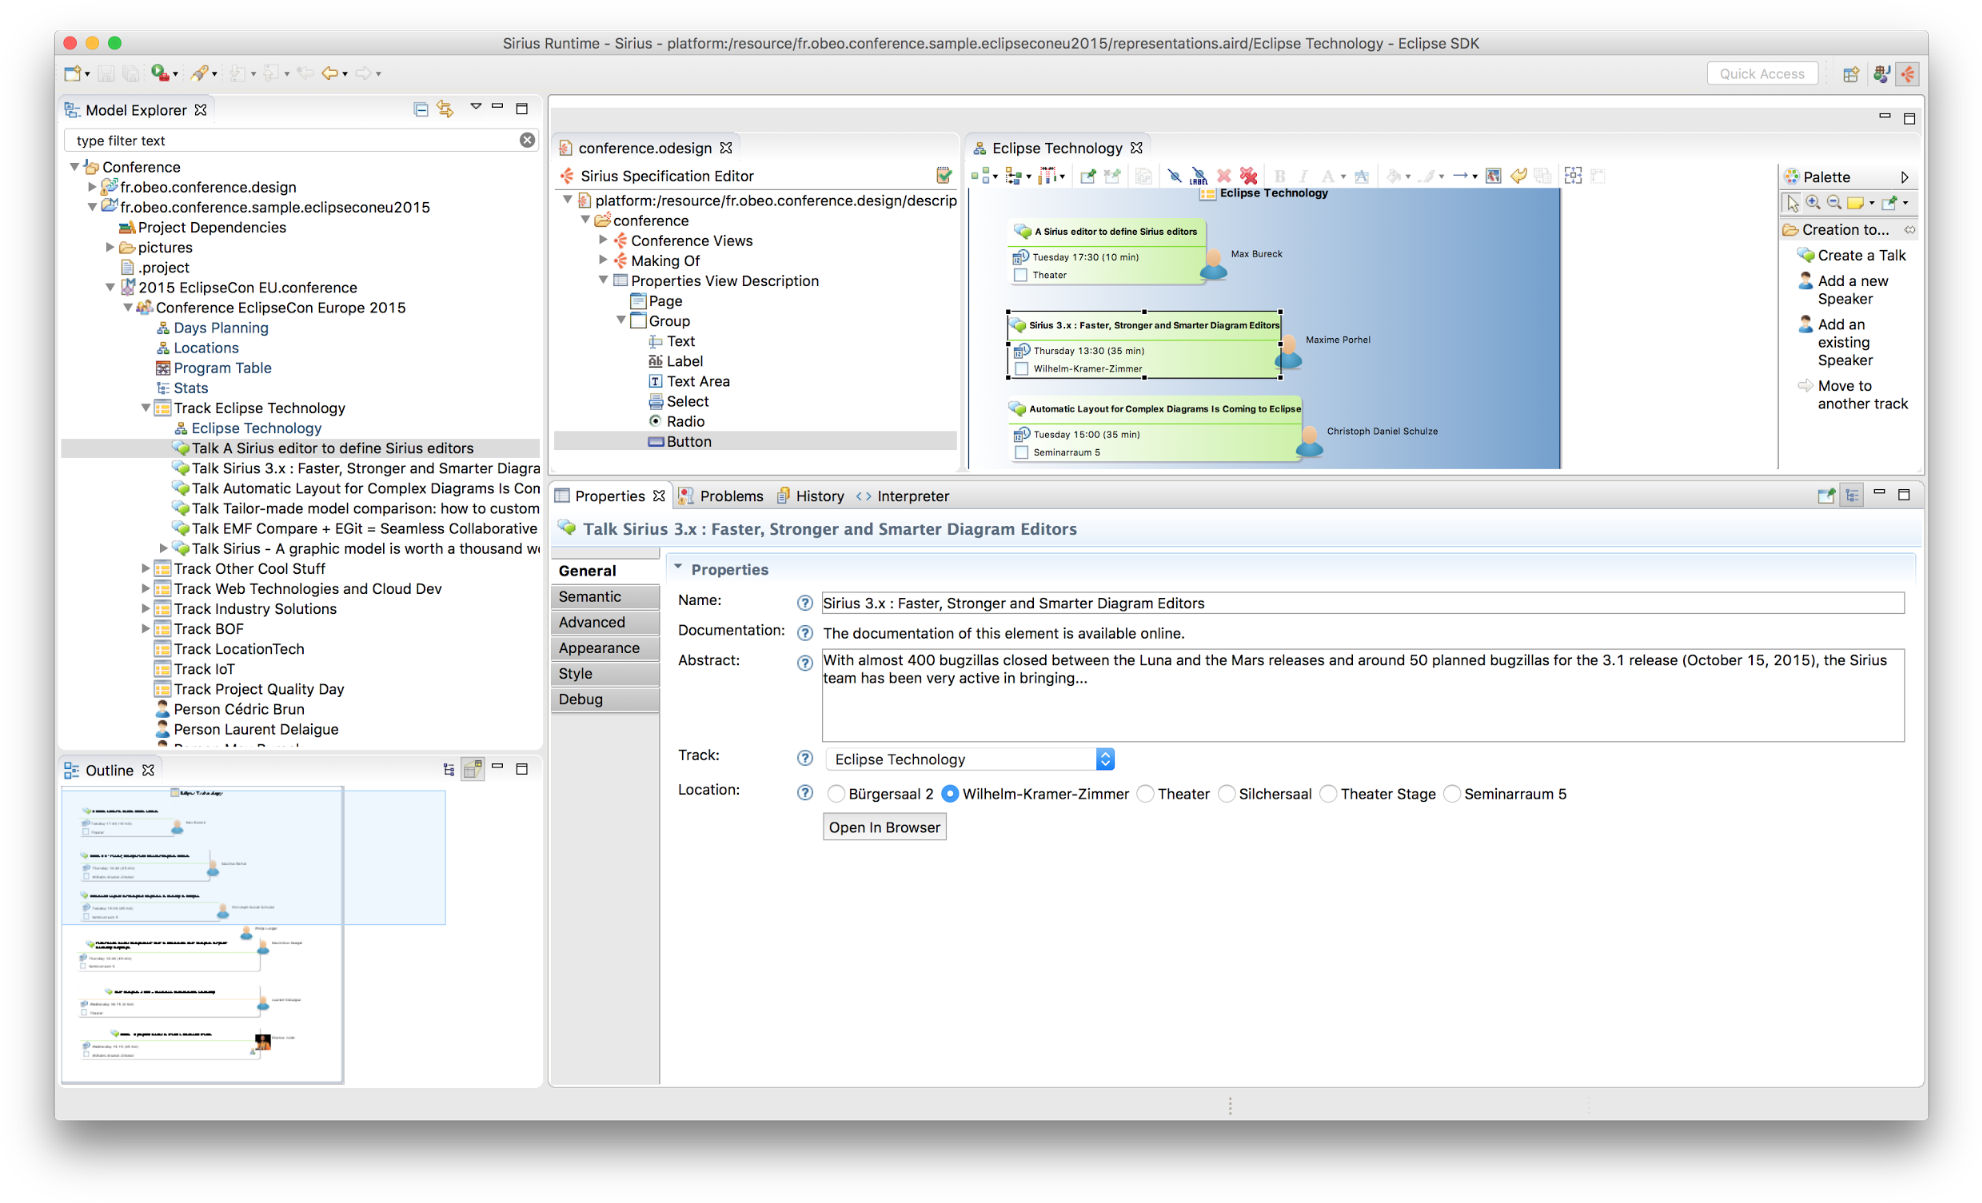Expand Track Web Technologies and Cloud Dev
The width and height of the screenshot is (1982, 1203).
pyautogui.click(x=146, y=589)
